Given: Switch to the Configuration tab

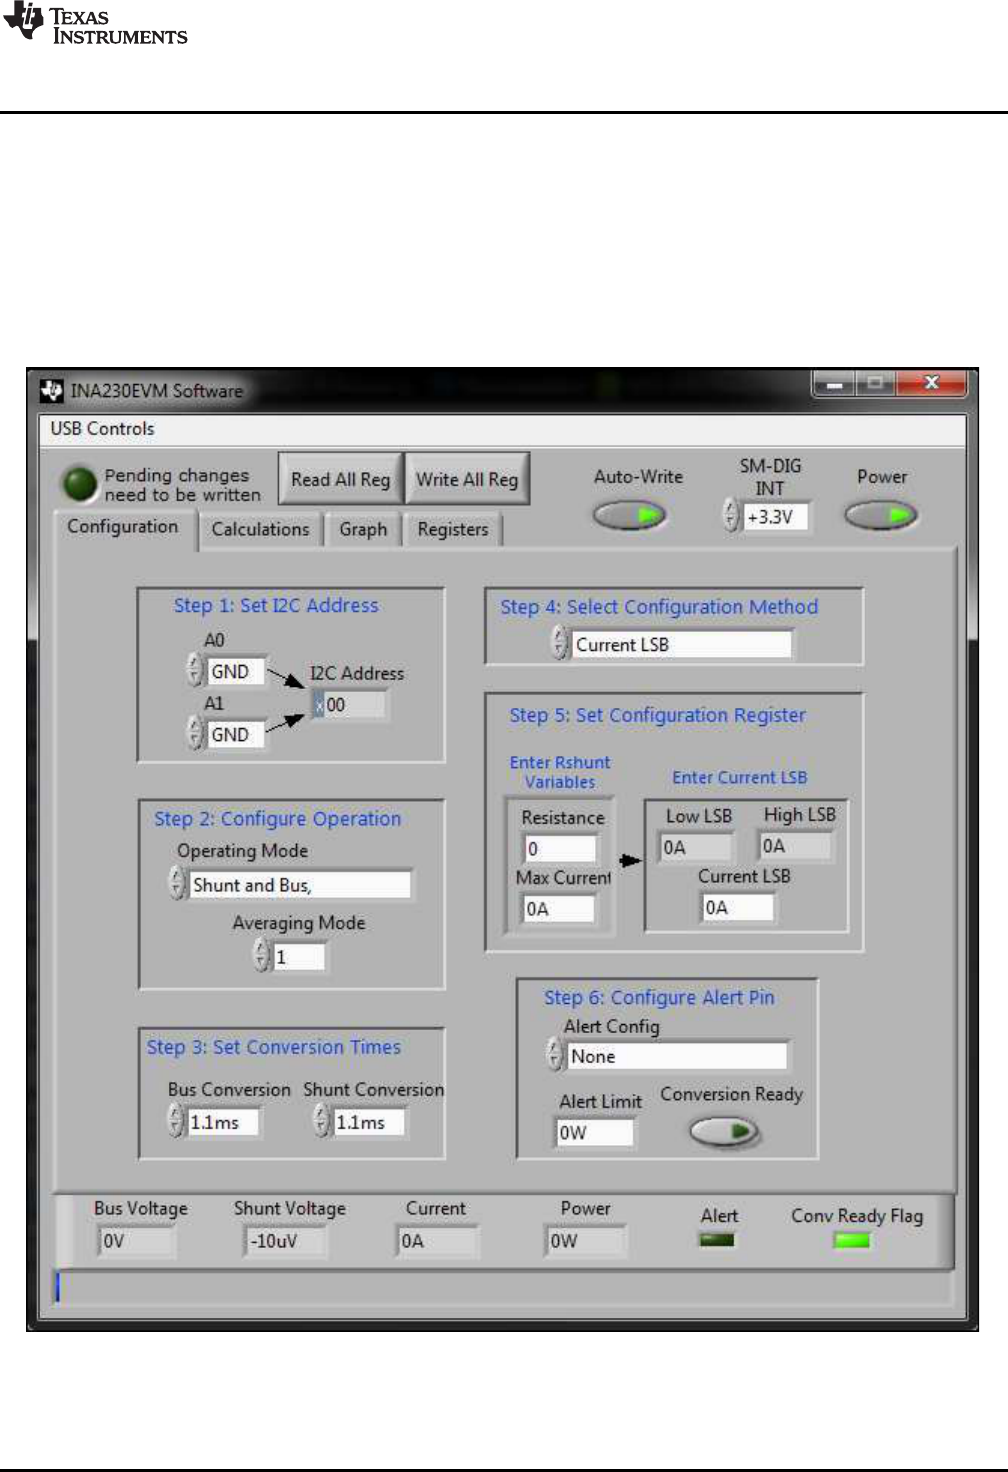Looking at the screenshot, I should [x=123, y=527].
